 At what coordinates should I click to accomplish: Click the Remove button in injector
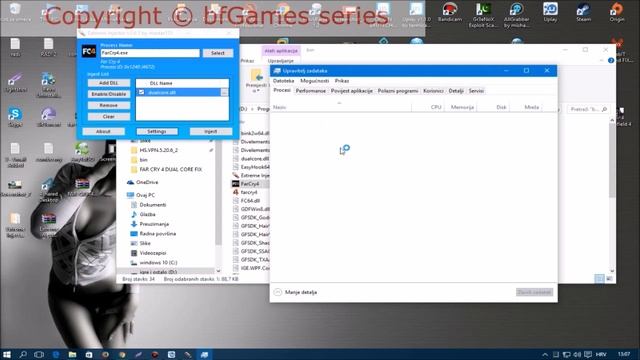(109, 105)
